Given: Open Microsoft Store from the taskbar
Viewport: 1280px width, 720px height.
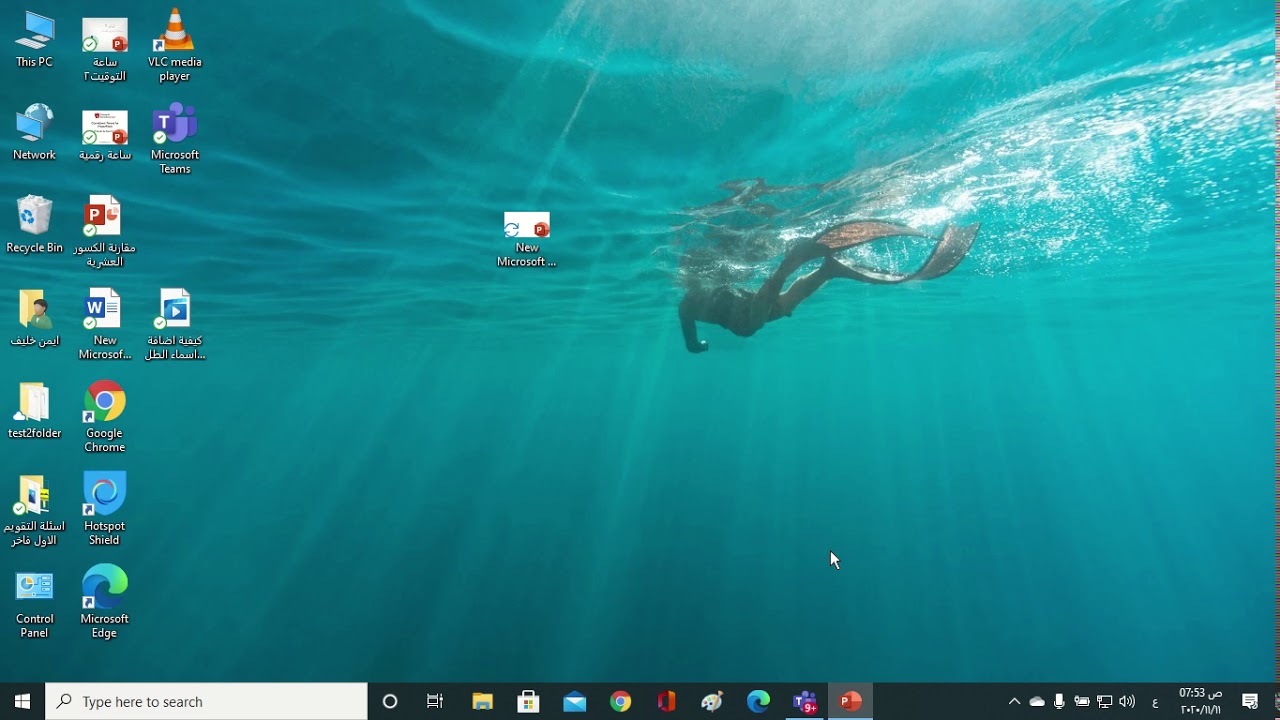Looking at the screenshot, I should 528,701.
